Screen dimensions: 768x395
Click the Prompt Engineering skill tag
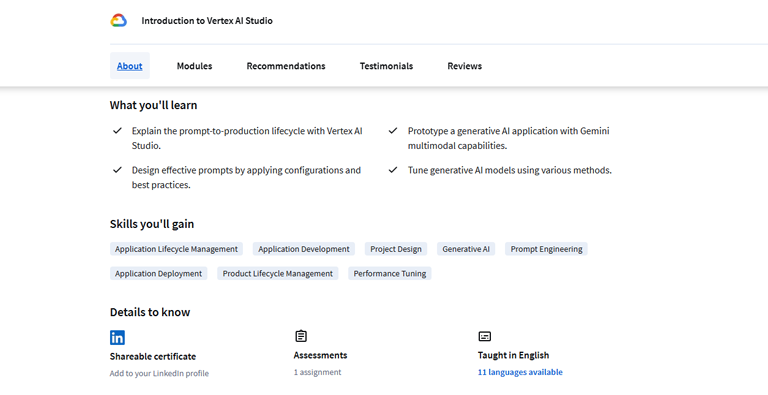point(546,249)
